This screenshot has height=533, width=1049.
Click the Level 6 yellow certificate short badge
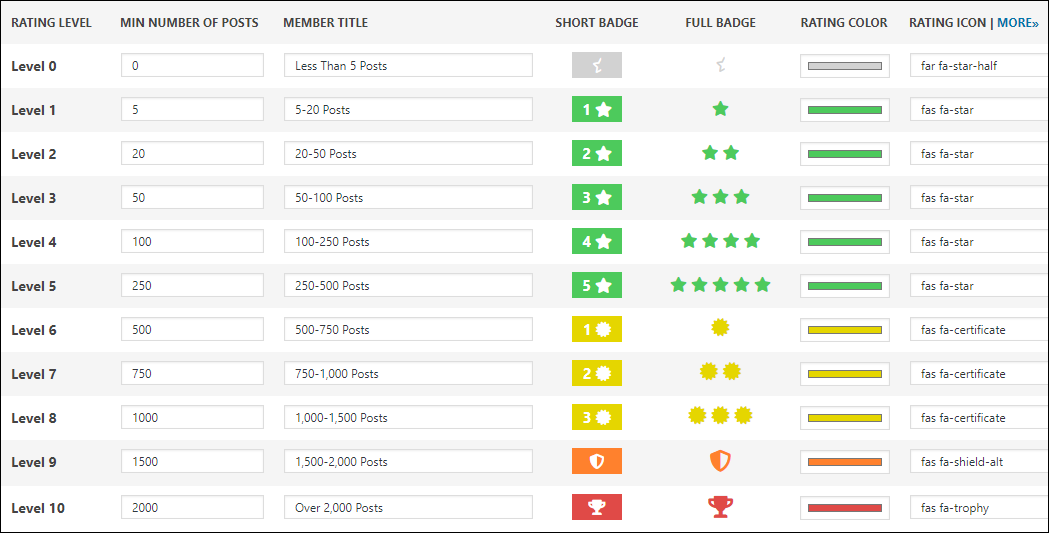coord(597,329)
